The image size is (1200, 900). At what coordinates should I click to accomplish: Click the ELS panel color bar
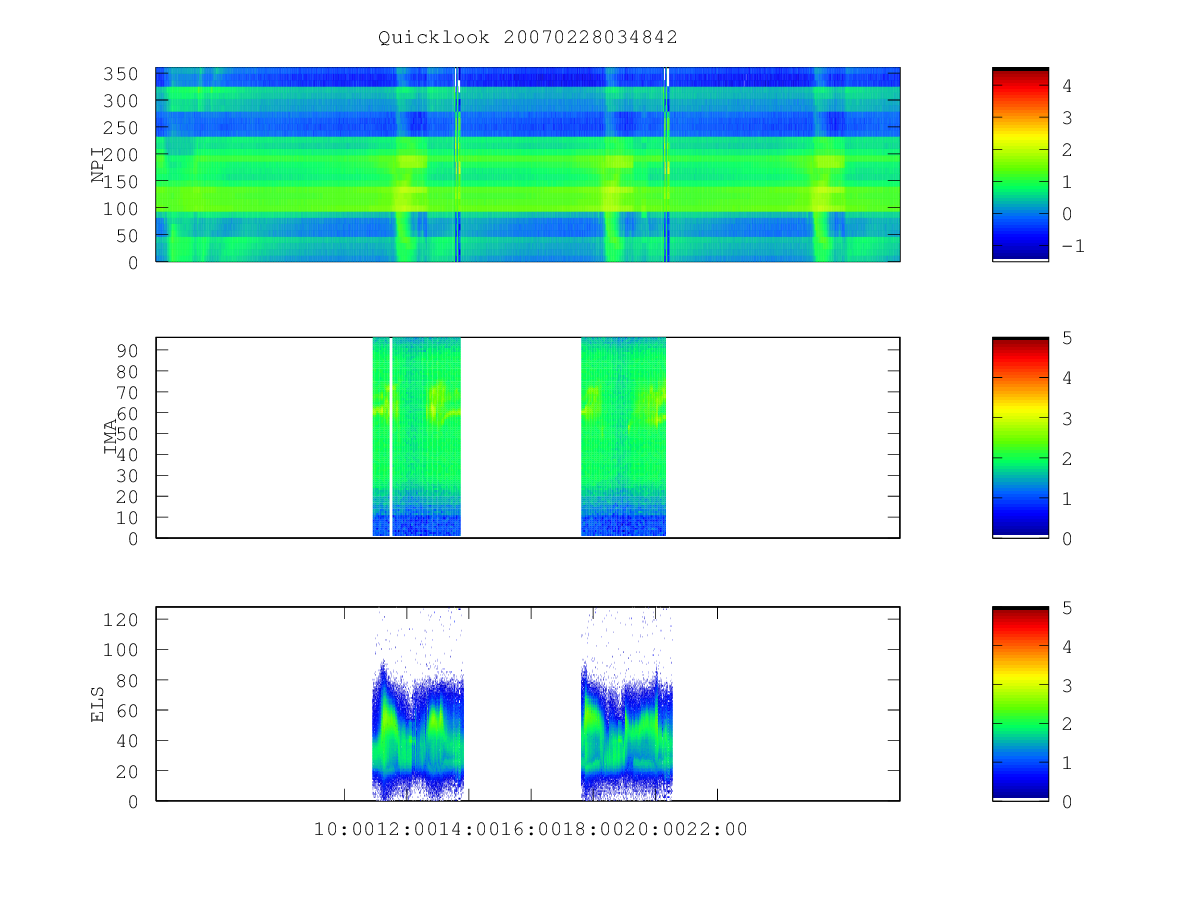point(1020,703)
